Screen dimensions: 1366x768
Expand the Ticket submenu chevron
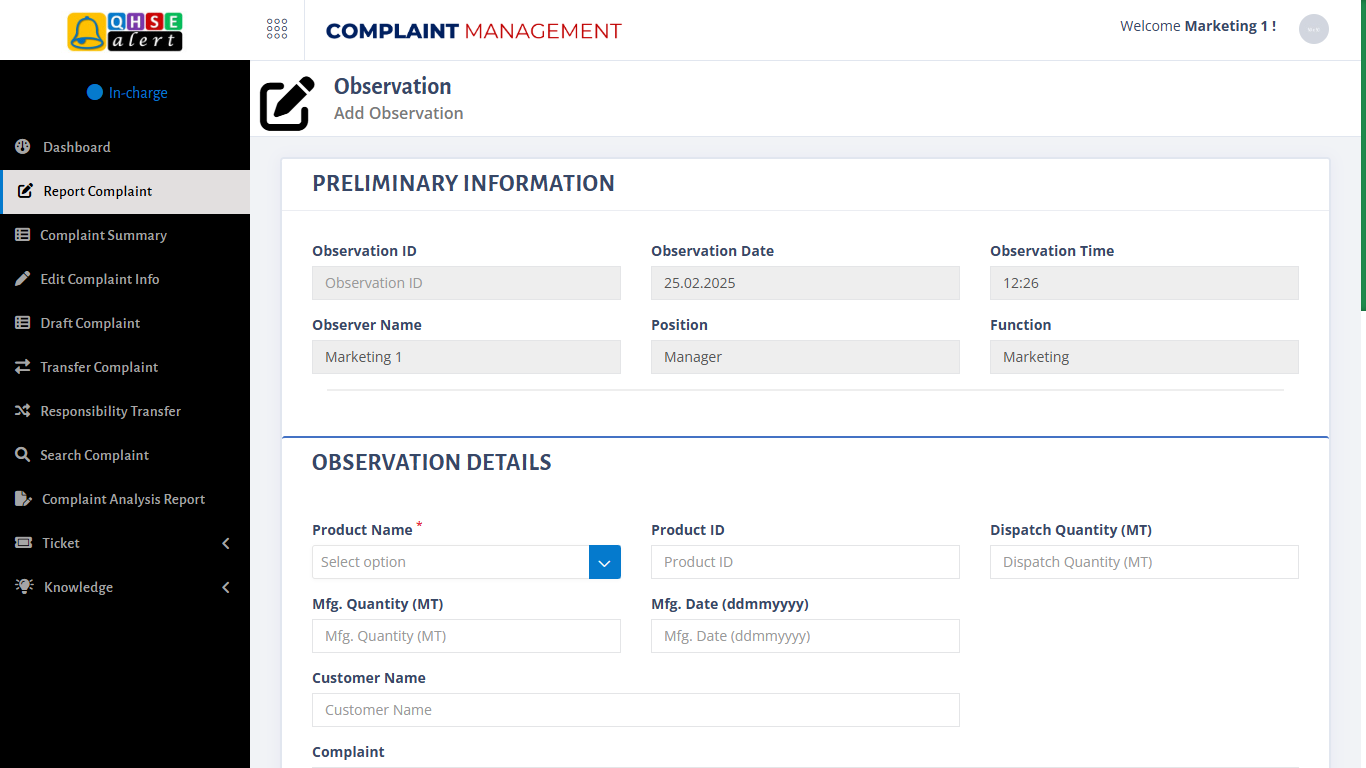tap(225, 543)
